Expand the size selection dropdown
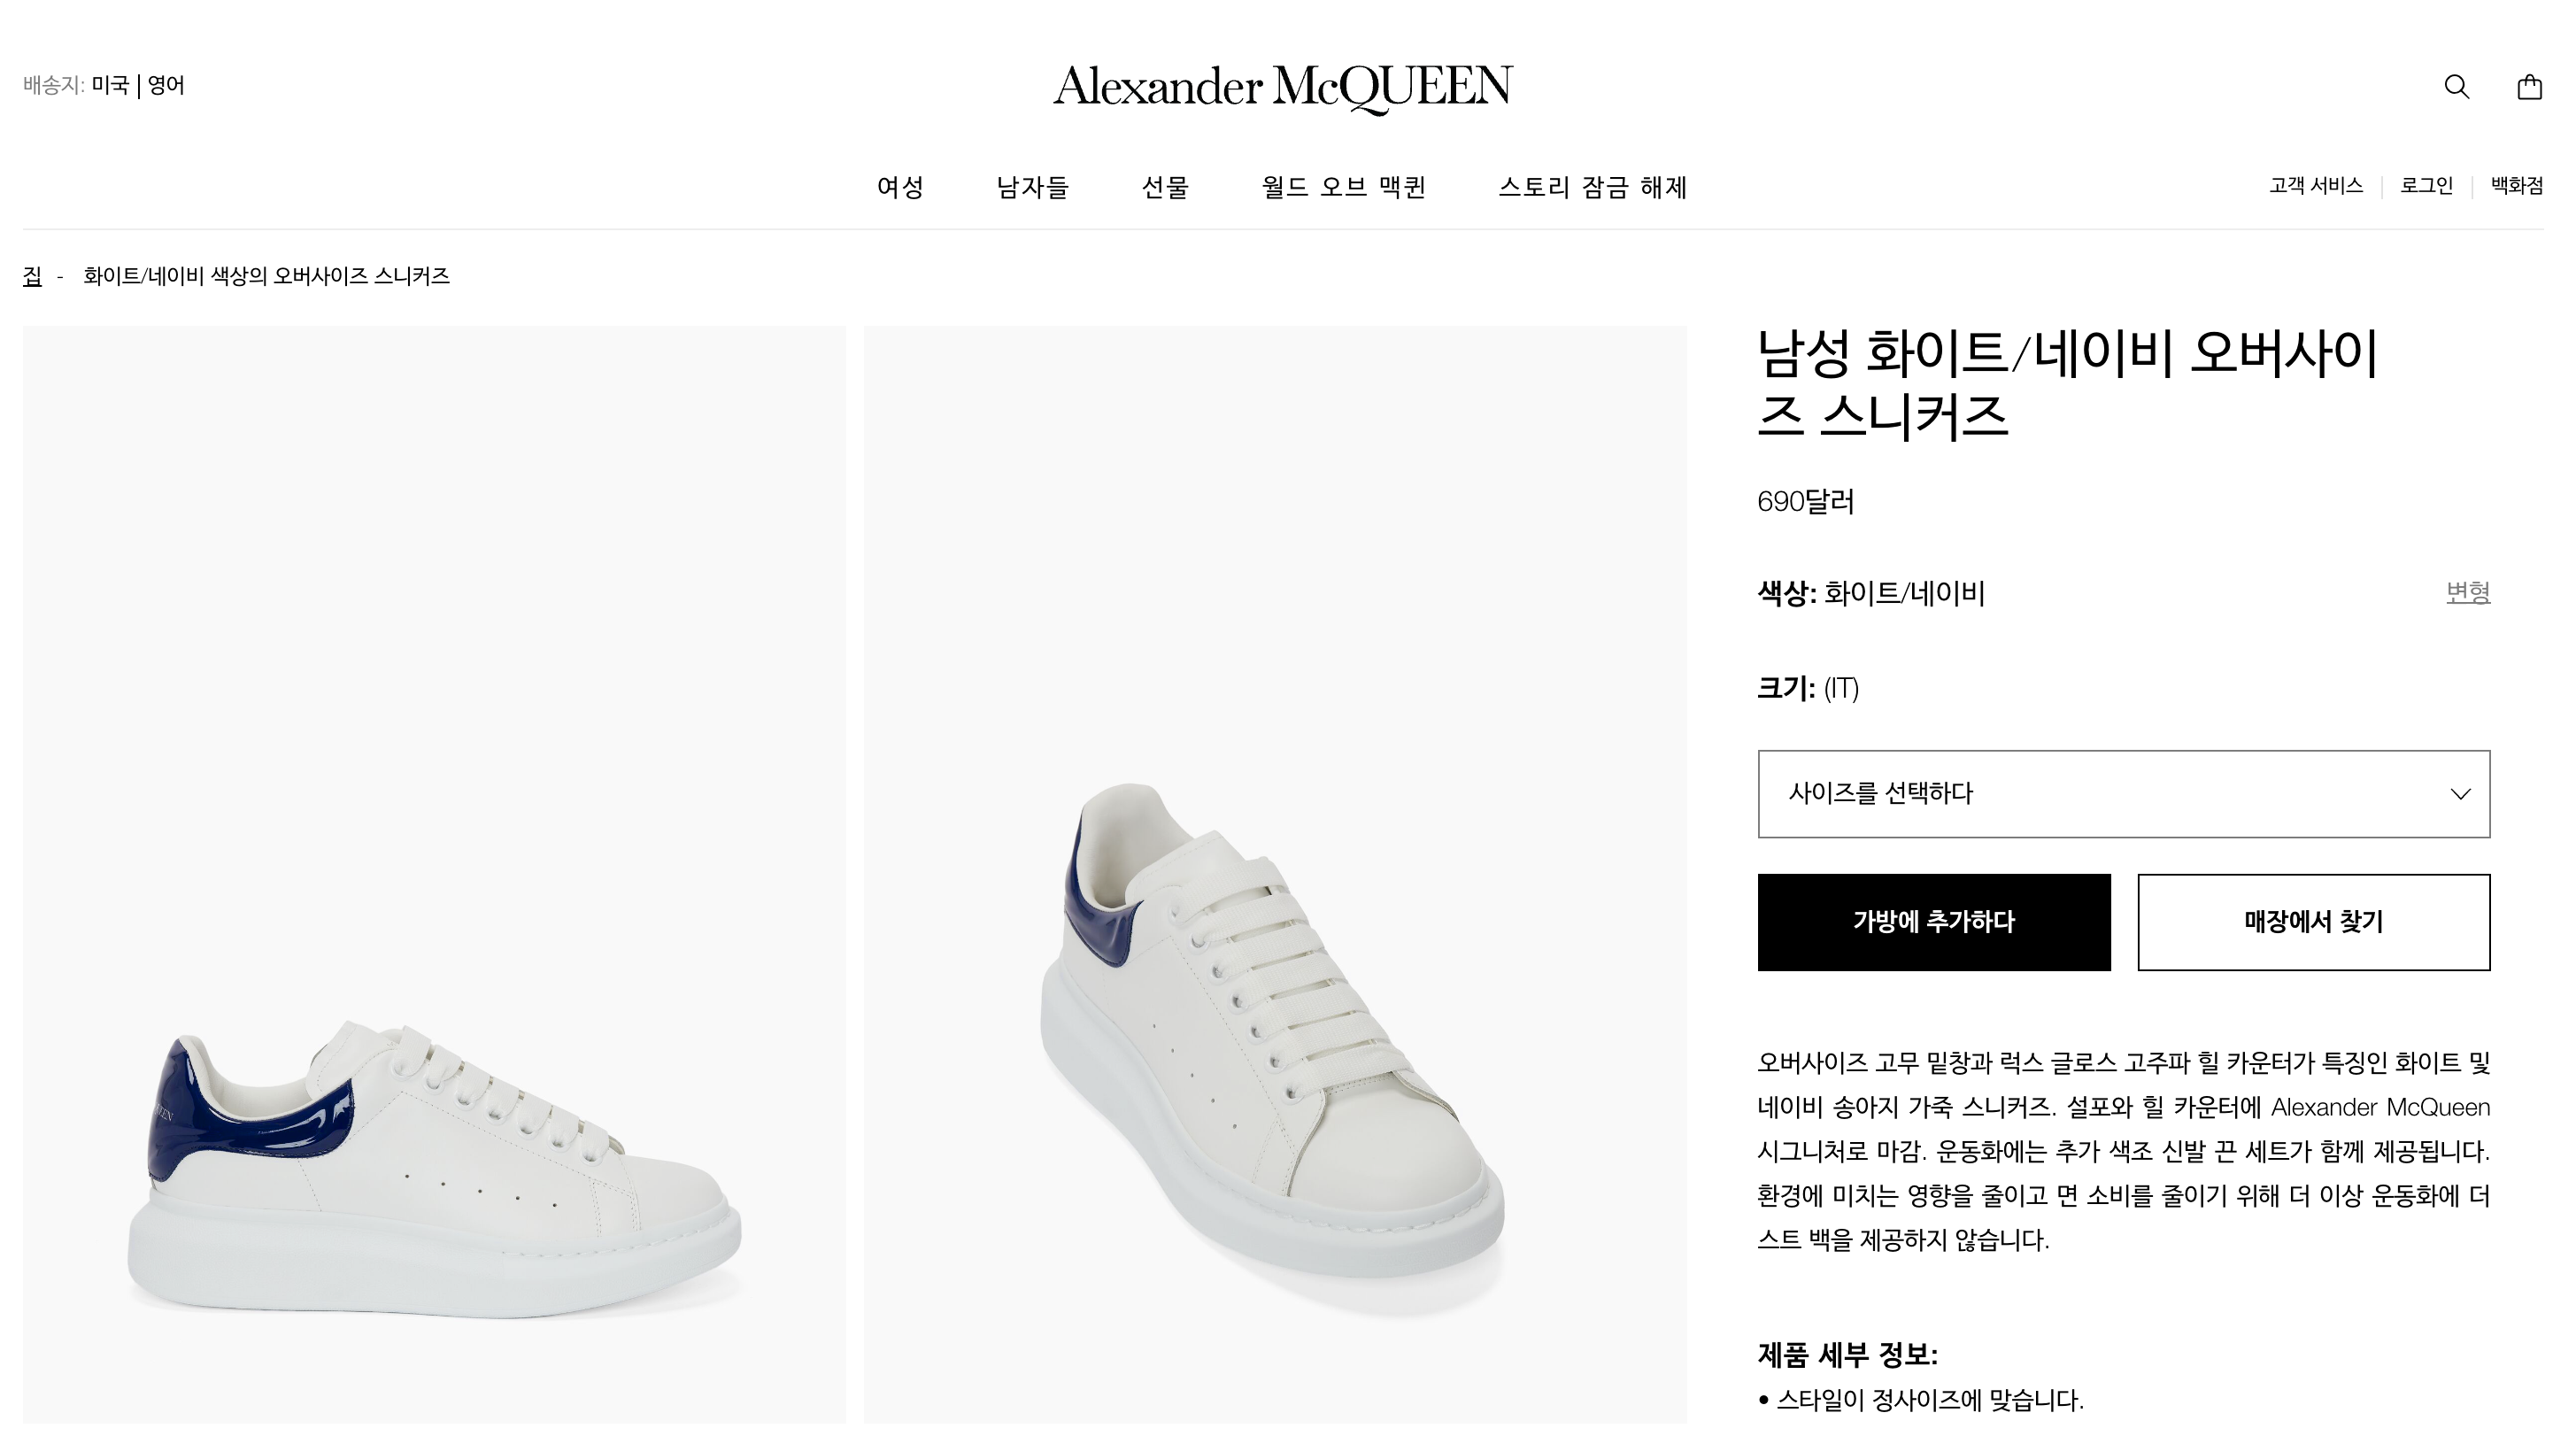 [2122, 794]
